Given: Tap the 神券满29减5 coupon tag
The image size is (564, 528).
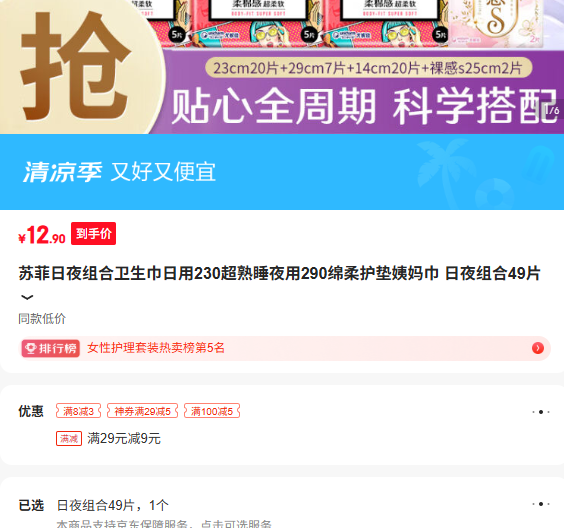Looking at the screenshot, I should coord(142,411).
